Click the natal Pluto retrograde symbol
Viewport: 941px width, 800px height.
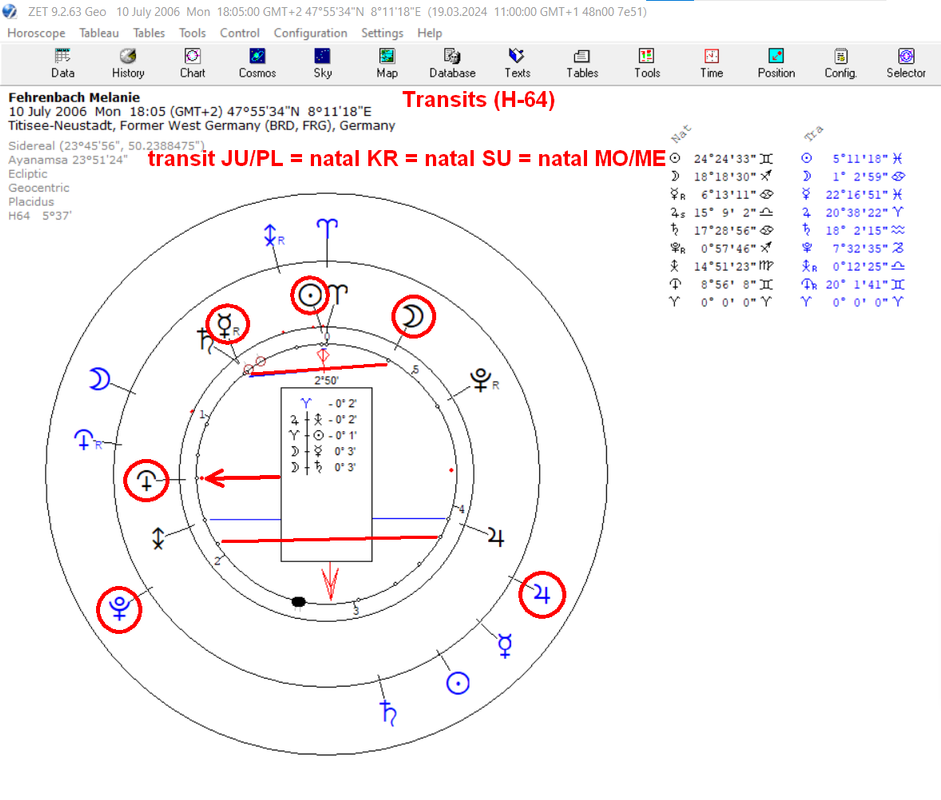484,380
